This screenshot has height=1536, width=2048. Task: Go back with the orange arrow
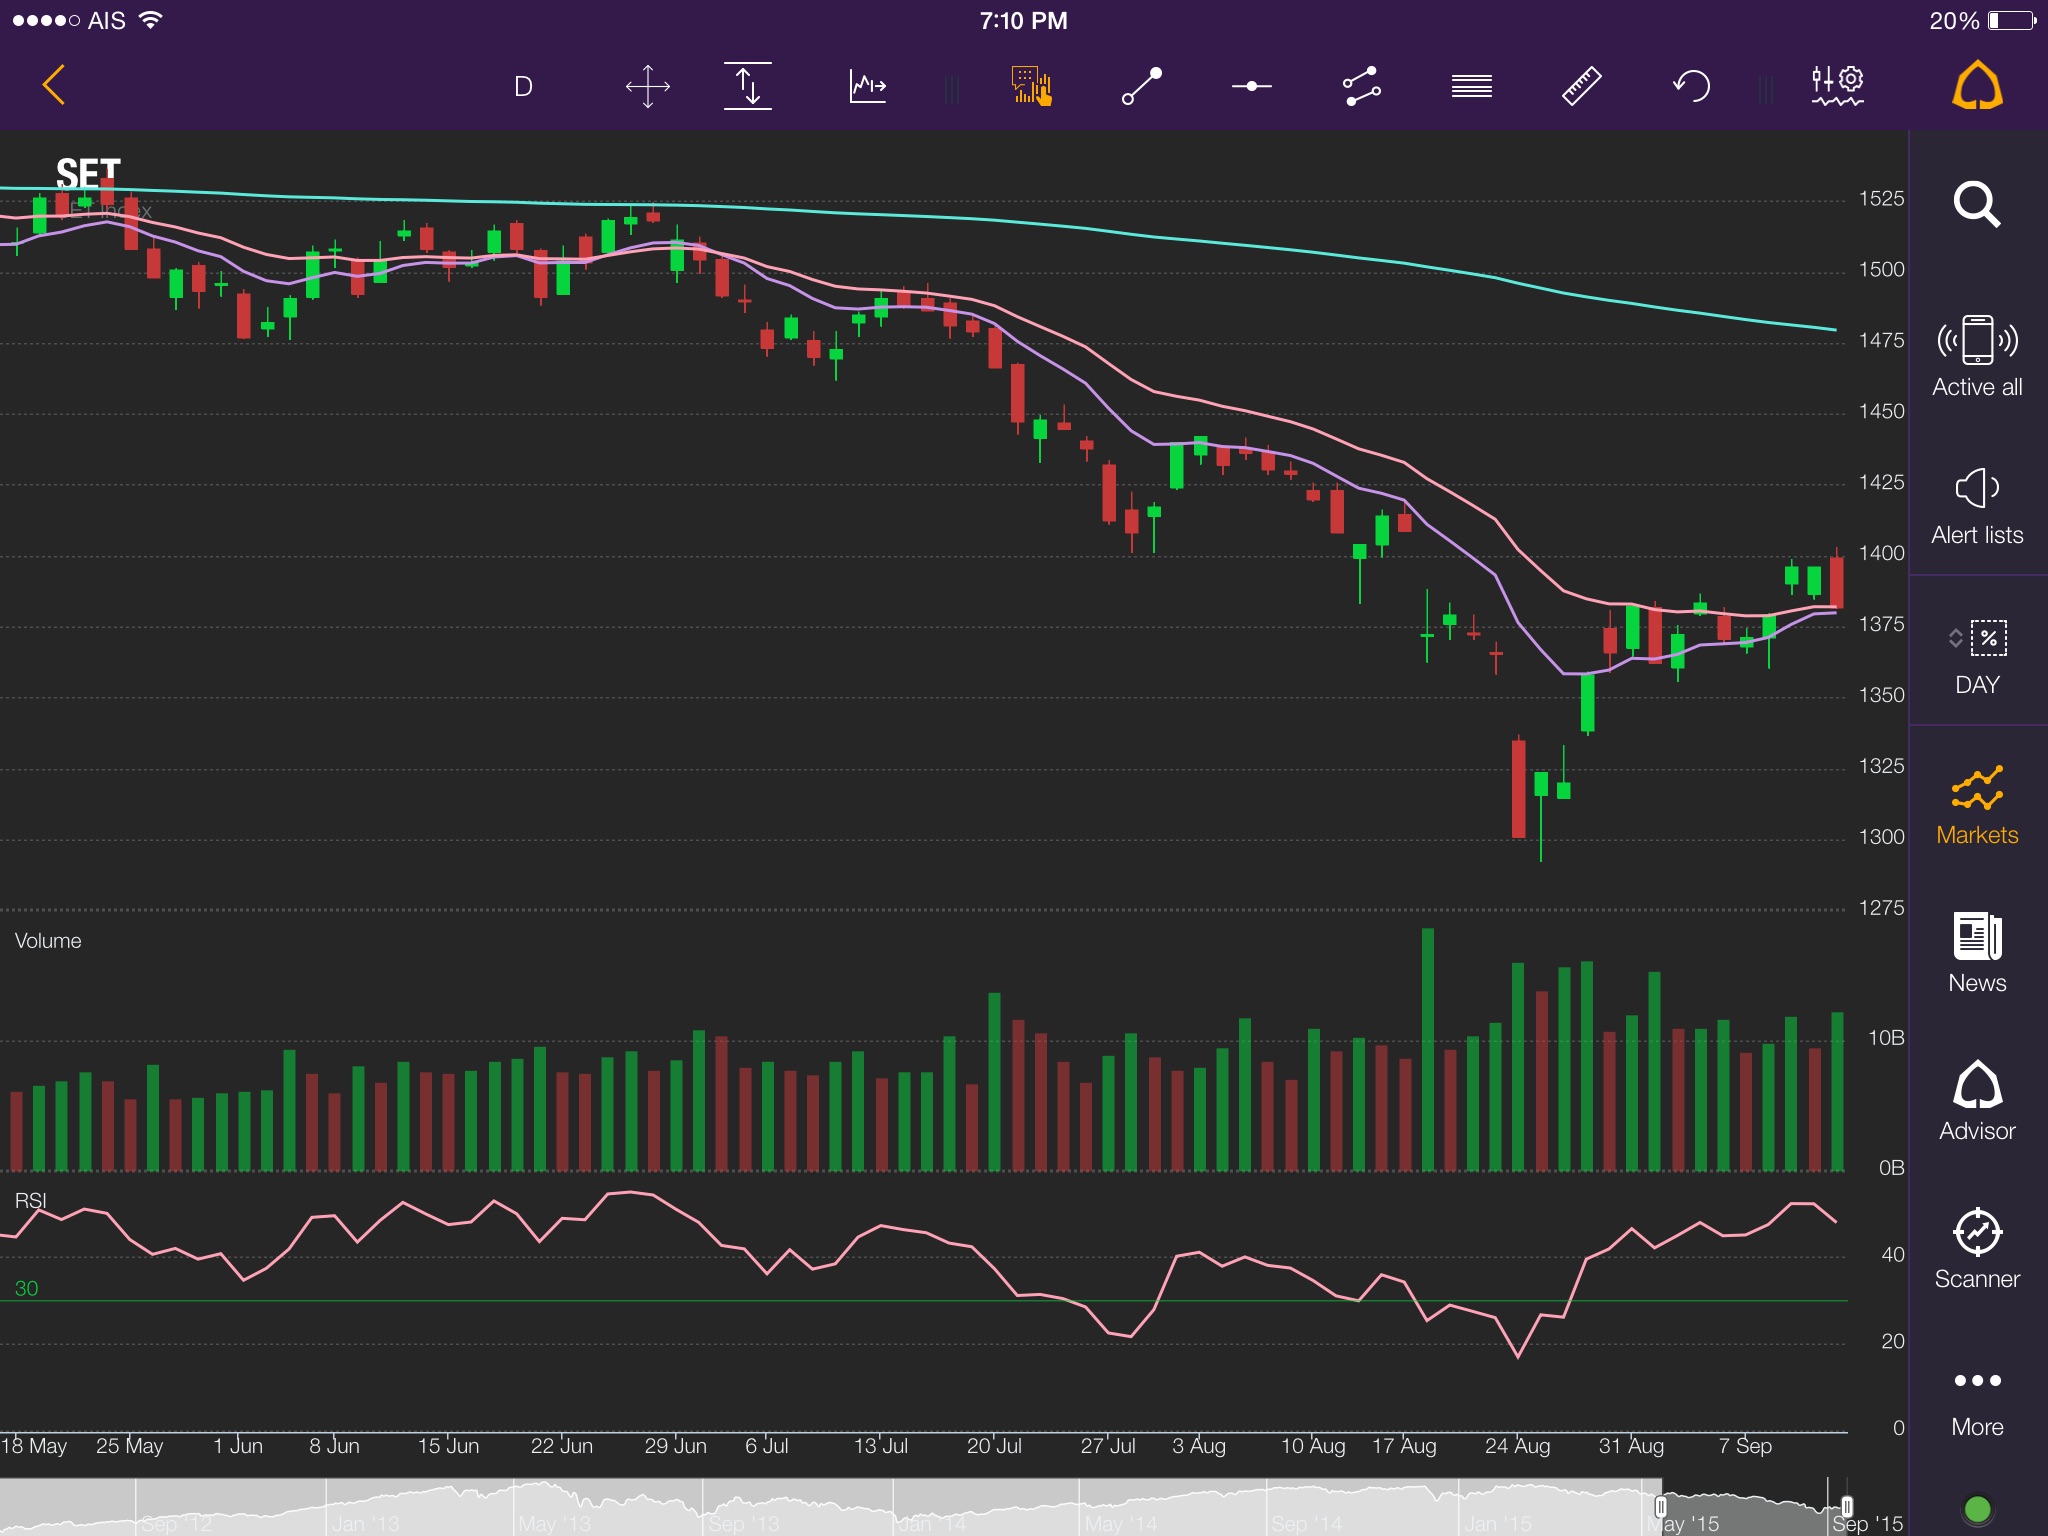tap(54, 85)
